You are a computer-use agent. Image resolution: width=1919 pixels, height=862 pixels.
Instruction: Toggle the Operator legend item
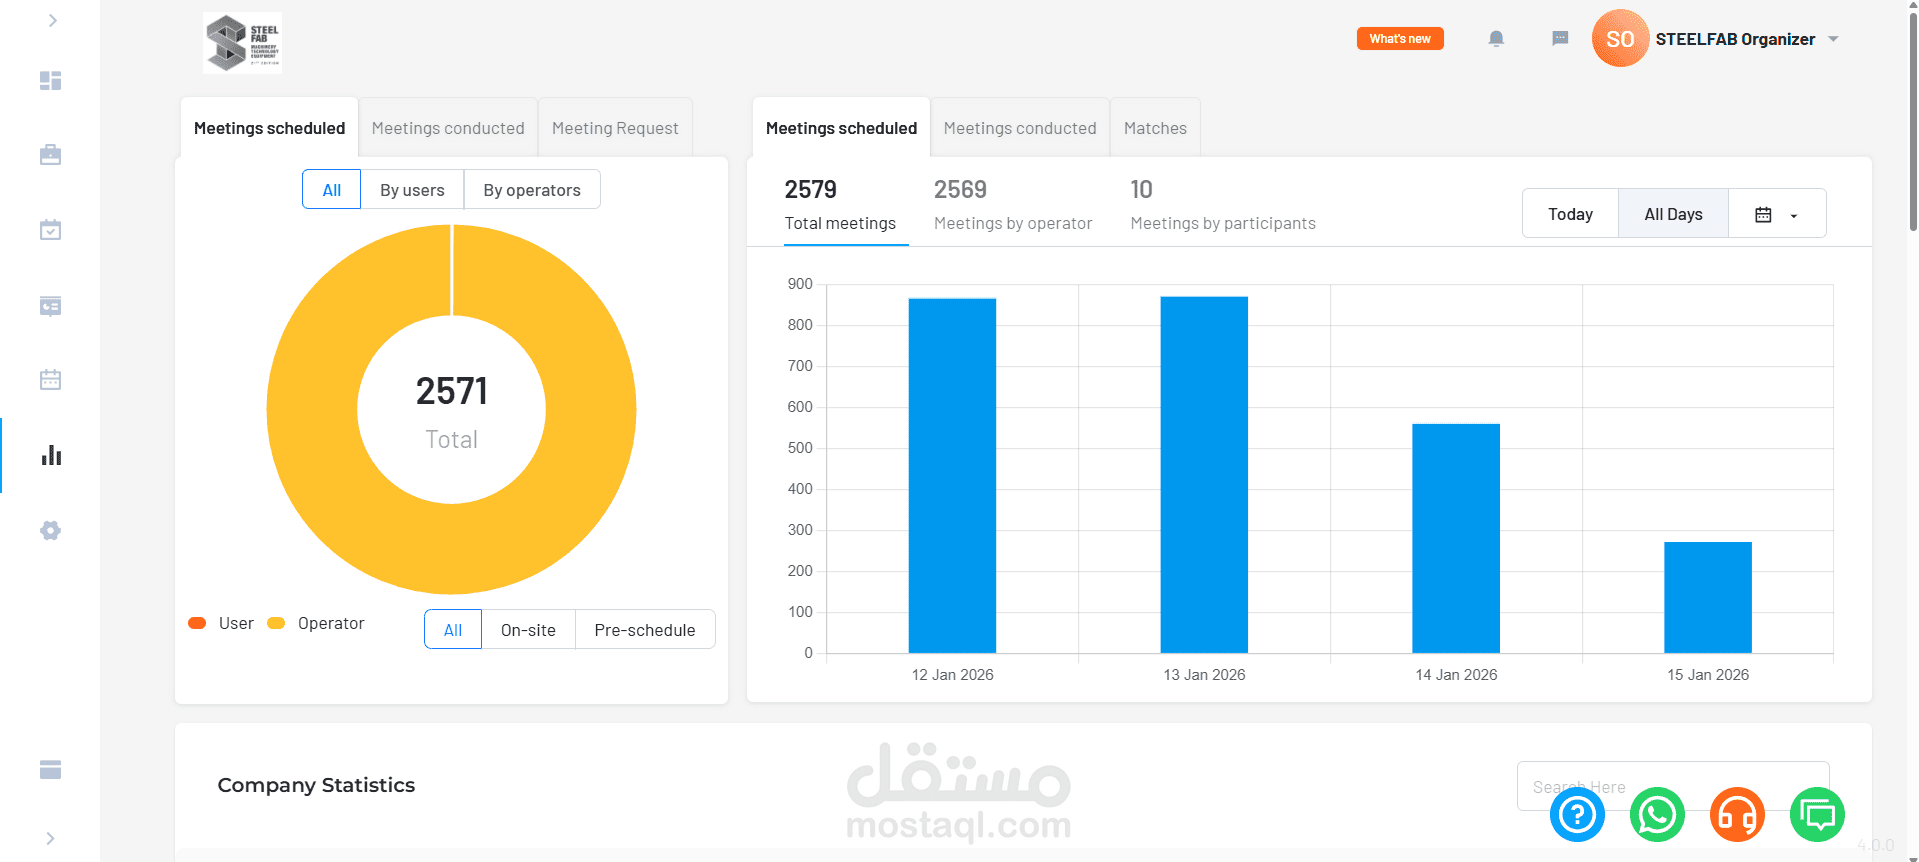coord(316,623)
